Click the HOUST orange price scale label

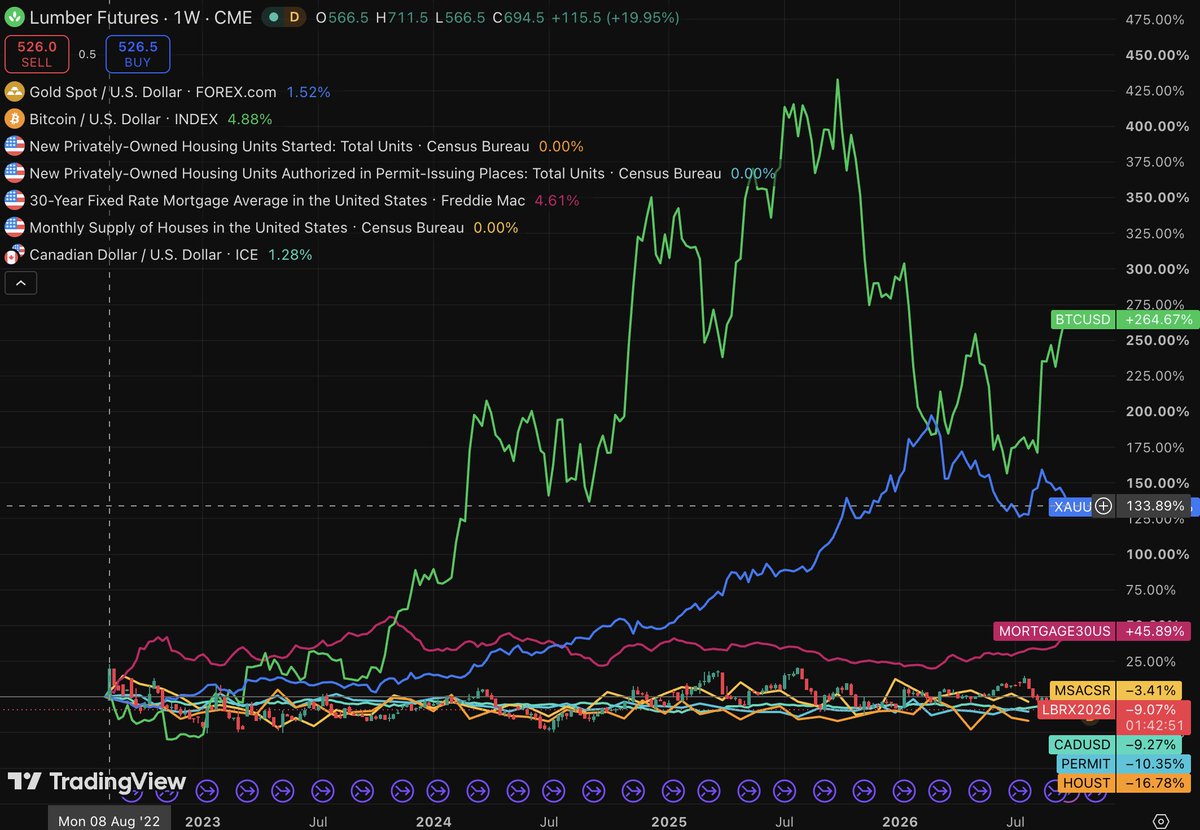point(1086,782)
